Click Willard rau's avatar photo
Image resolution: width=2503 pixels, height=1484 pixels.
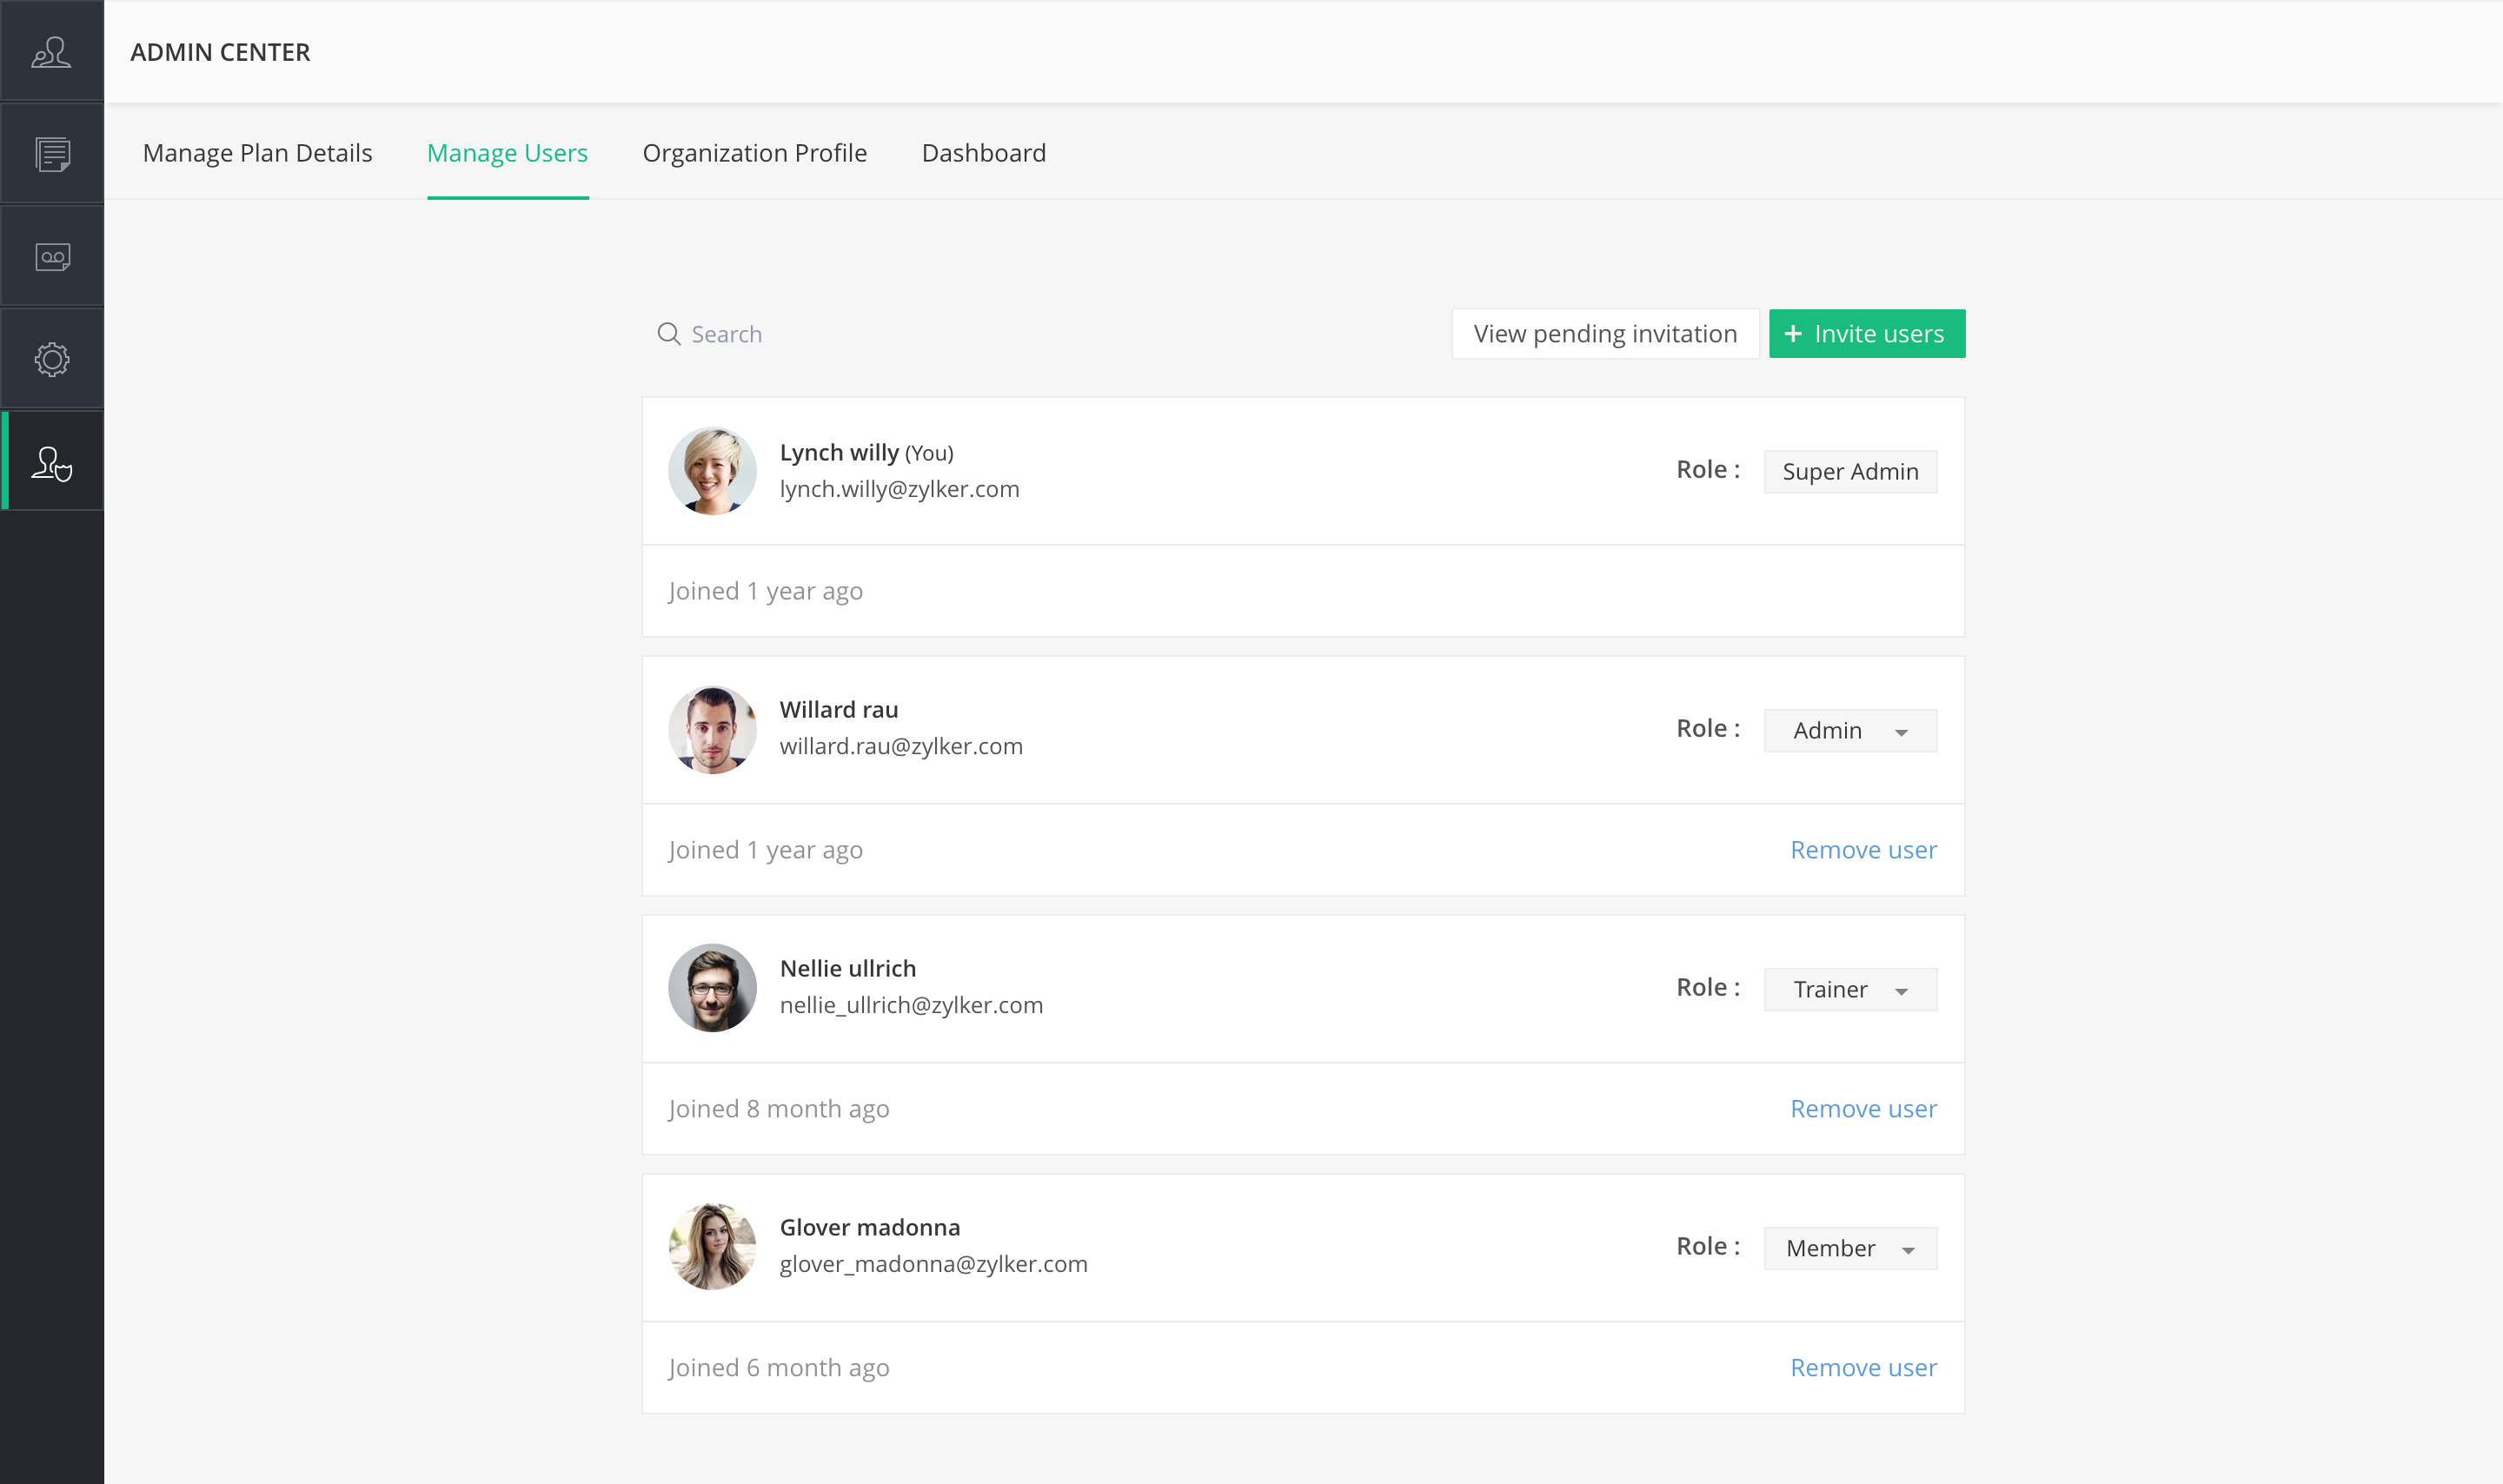pos(712,730)
